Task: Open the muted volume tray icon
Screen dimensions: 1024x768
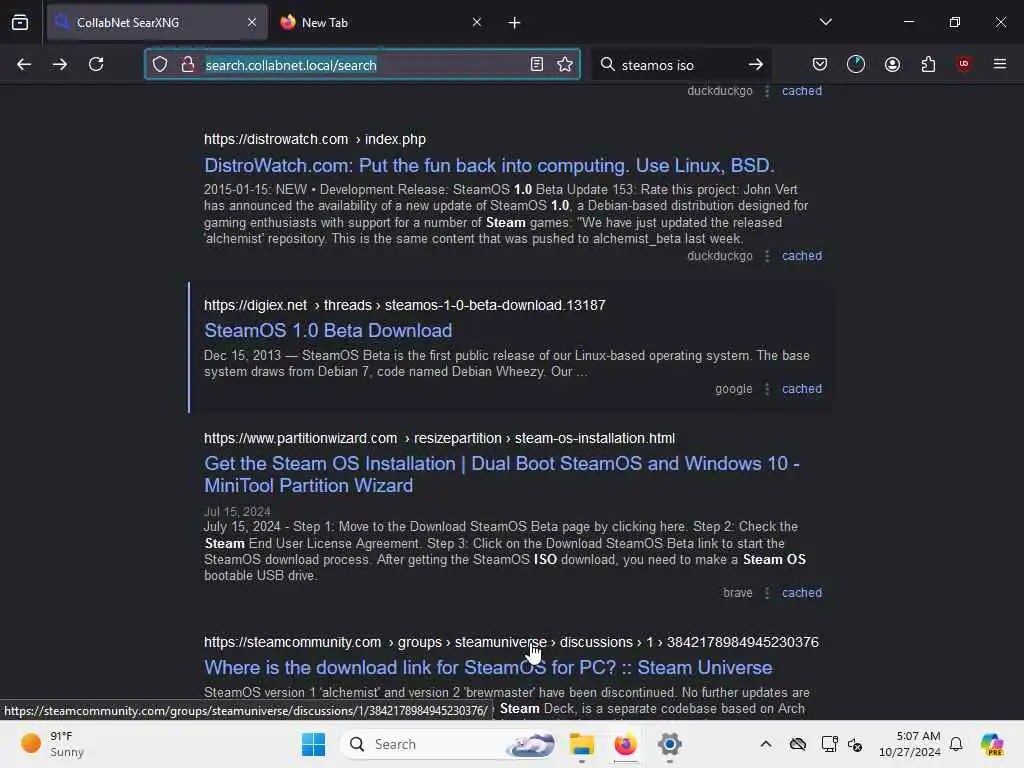Action: pos(856,744)
